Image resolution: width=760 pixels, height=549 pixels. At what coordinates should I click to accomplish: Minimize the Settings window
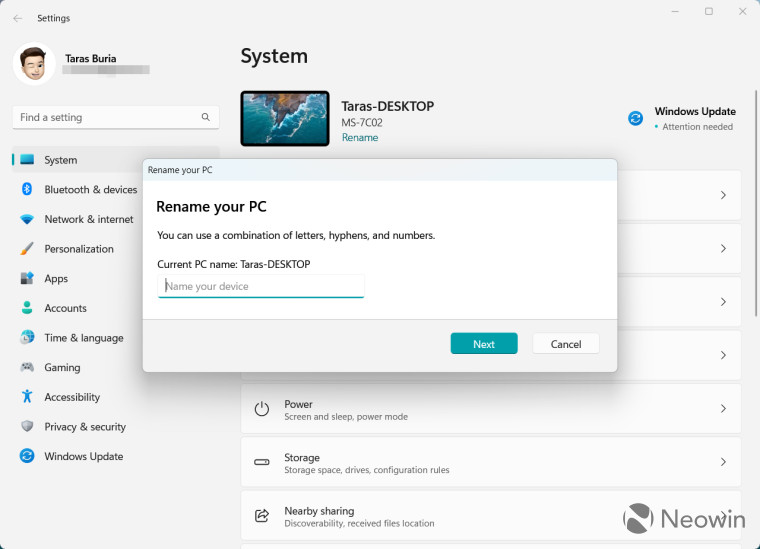coord(675,11)
